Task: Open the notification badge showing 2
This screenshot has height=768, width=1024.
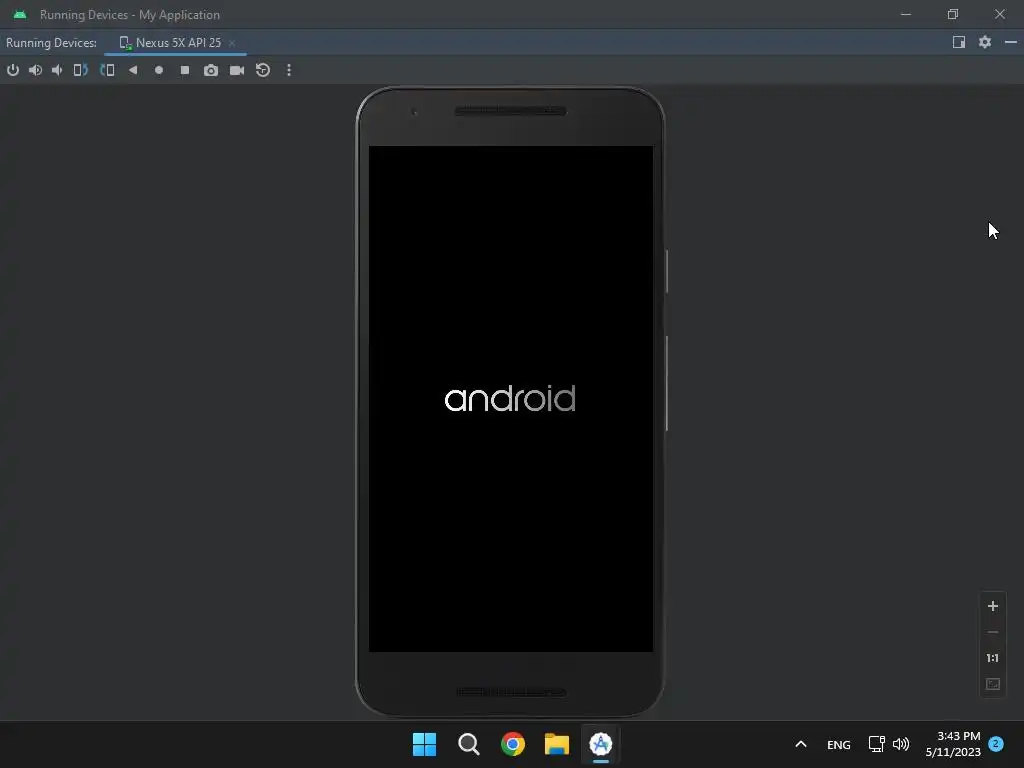Action: click(996, 743)
